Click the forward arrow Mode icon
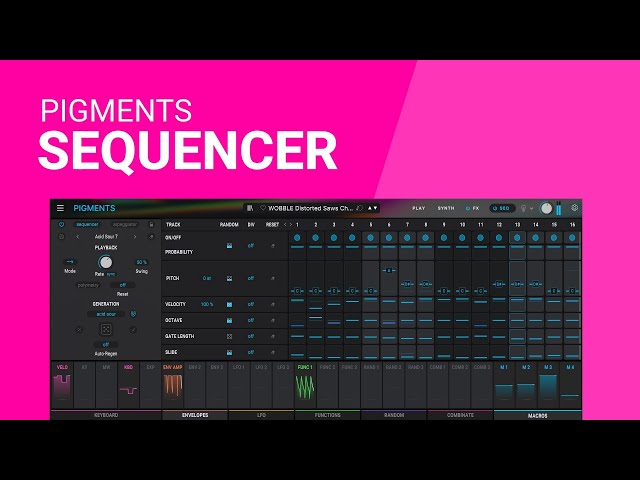The image size is (640, 480). coord(70,262)
